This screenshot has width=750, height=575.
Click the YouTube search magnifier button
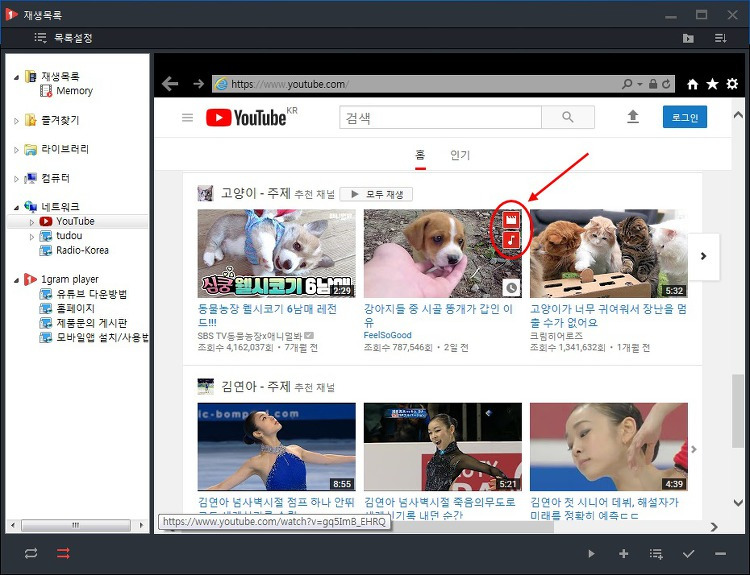click(568, 117)
